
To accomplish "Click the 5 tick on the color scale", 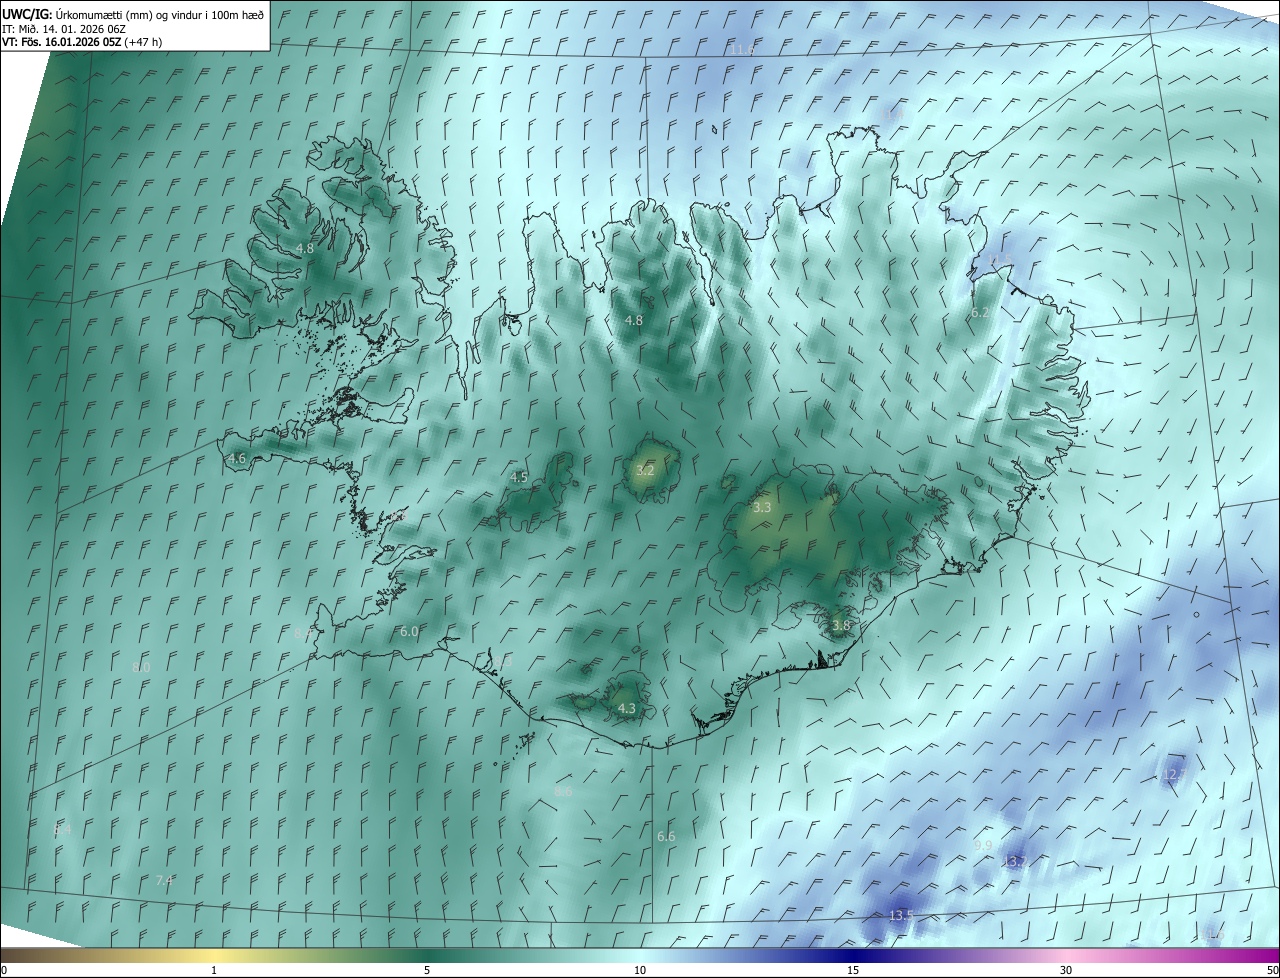I will pyautogui.click(x=427, y=970).
